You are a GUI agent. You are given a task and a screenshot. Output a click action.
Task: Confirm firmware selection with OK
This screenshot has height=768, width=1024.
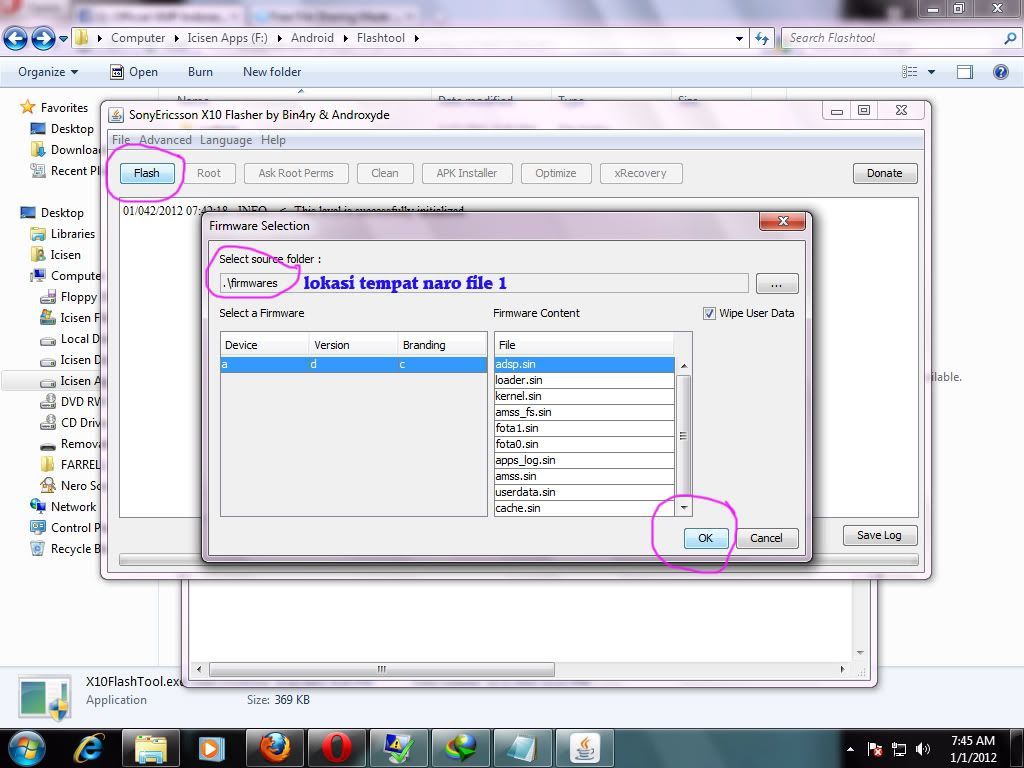[x=706, y=538]
